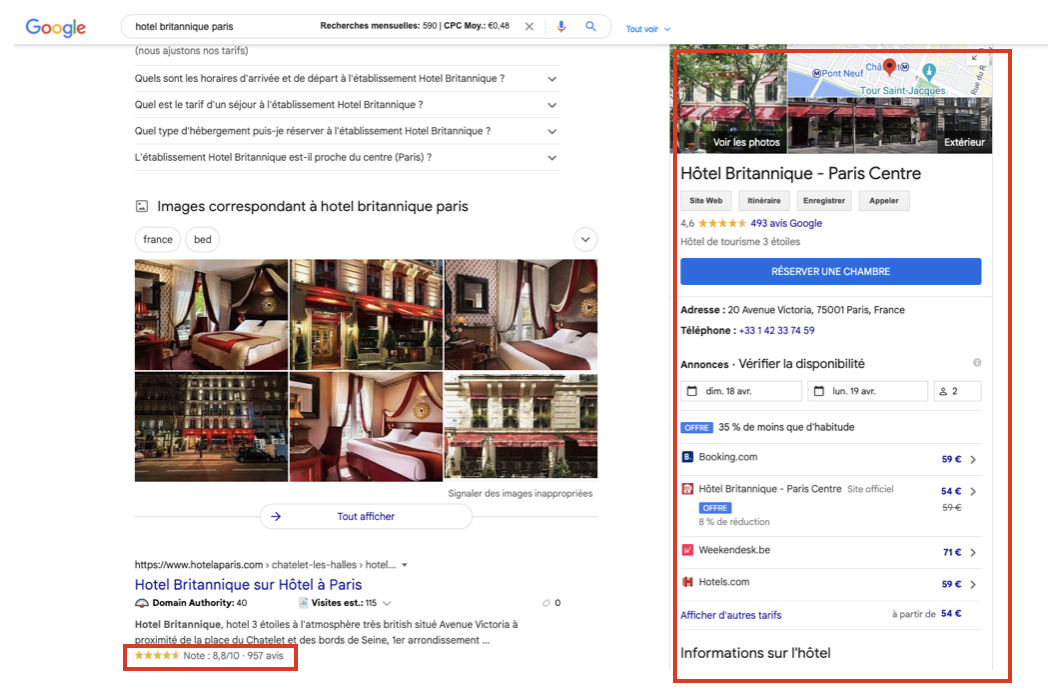Start voice search via microphone icon
Viewport: 1048px width, 690px height.
(x=561, y=27)
